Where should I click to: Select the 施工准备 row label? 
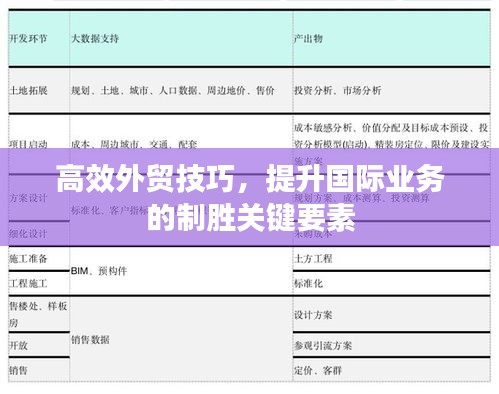[x=29, y=259]
